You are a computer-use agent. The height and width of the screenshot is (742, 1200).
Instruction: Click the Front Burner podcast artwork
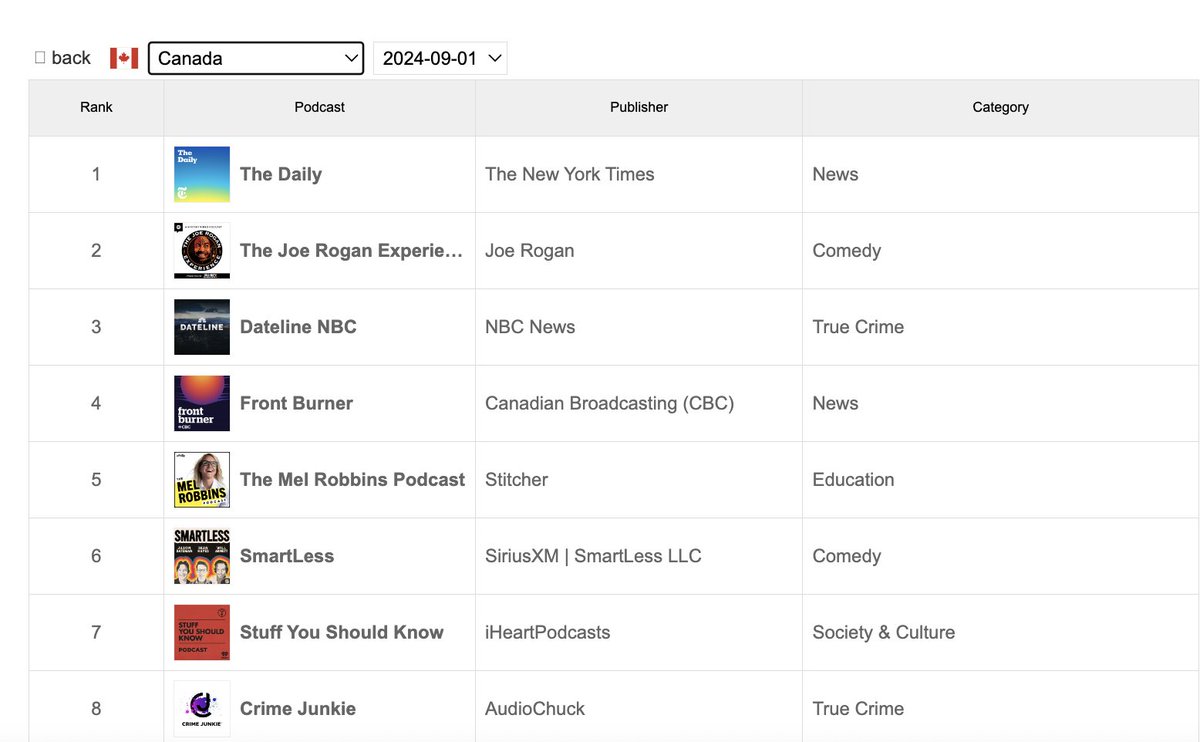[x=201, y=403]
